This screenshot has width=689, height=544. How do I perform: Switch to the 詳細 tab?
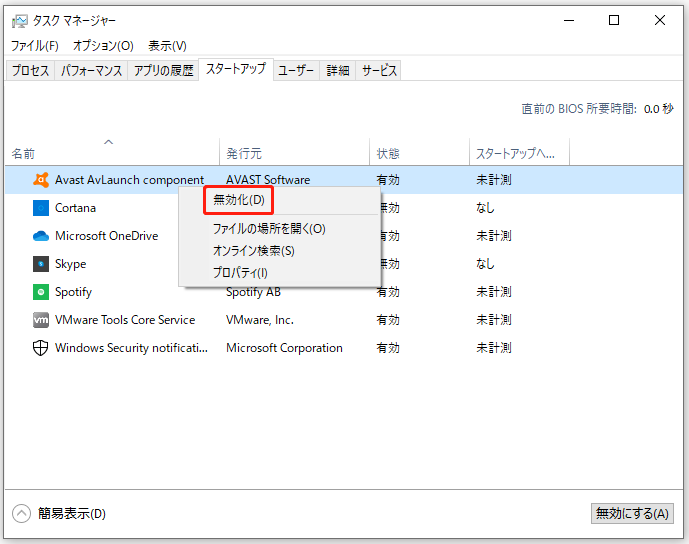coord(337,70)
